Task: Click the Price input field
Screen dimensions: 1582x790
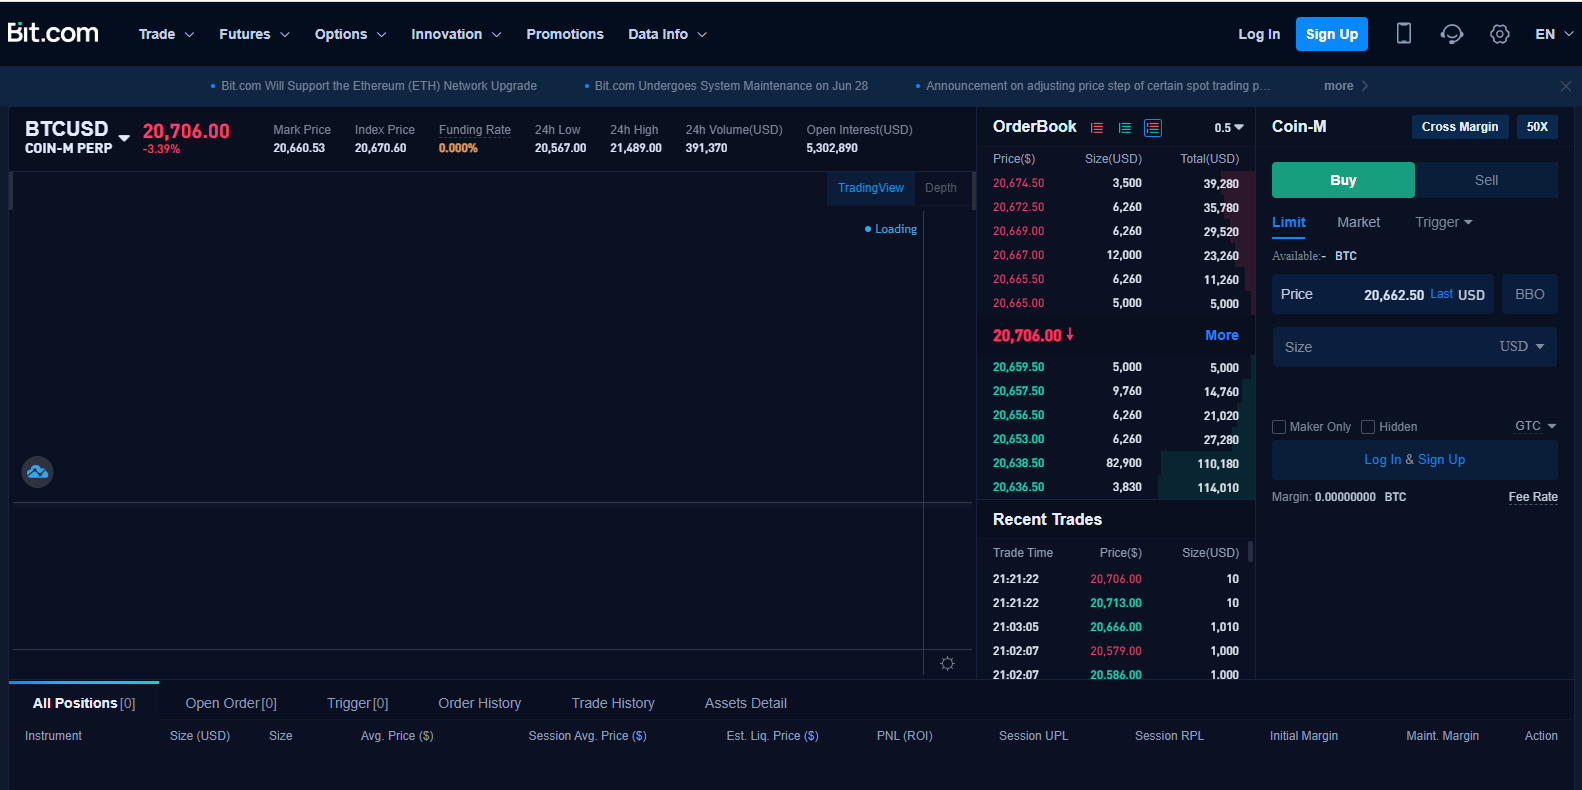Action: (x=1383, y=294)
